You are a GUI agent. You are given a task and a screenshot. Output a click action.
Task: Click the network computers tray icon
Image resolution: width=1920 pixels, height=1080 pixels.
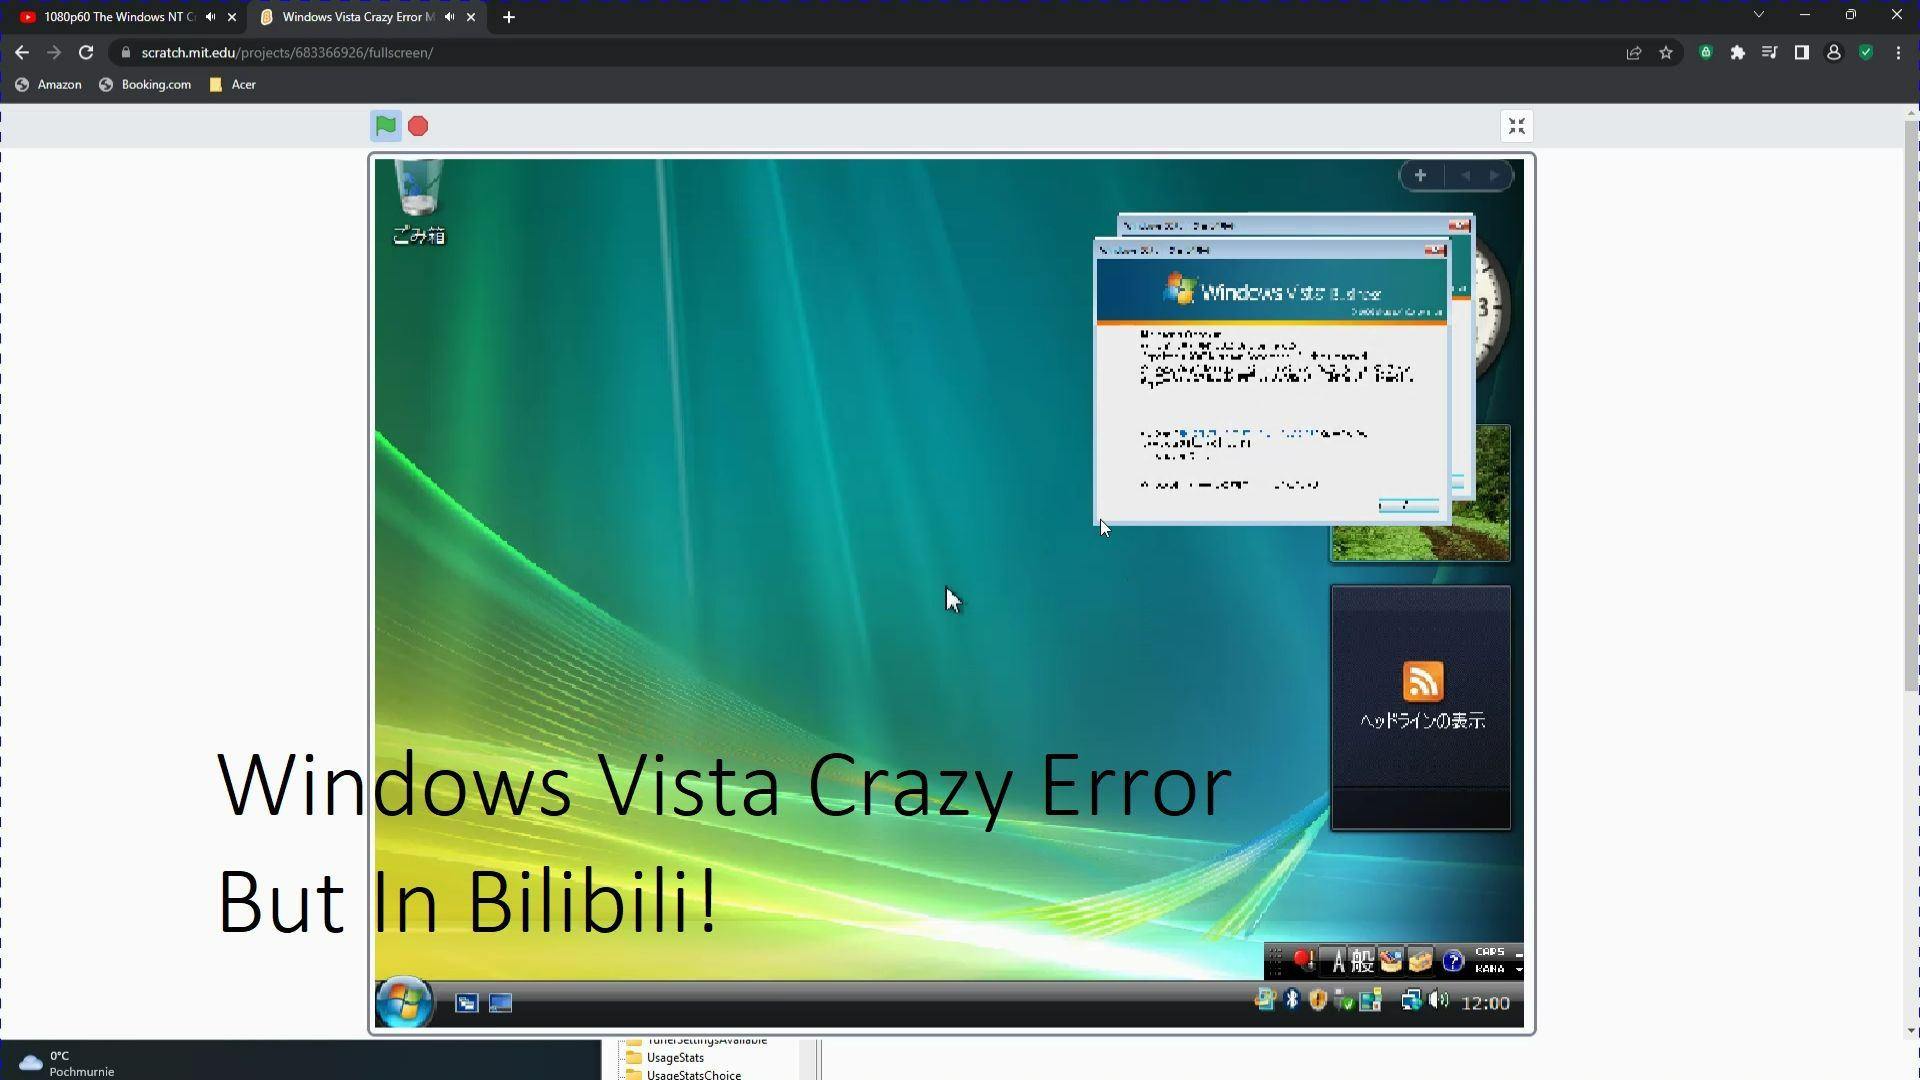click(1411, 999)
